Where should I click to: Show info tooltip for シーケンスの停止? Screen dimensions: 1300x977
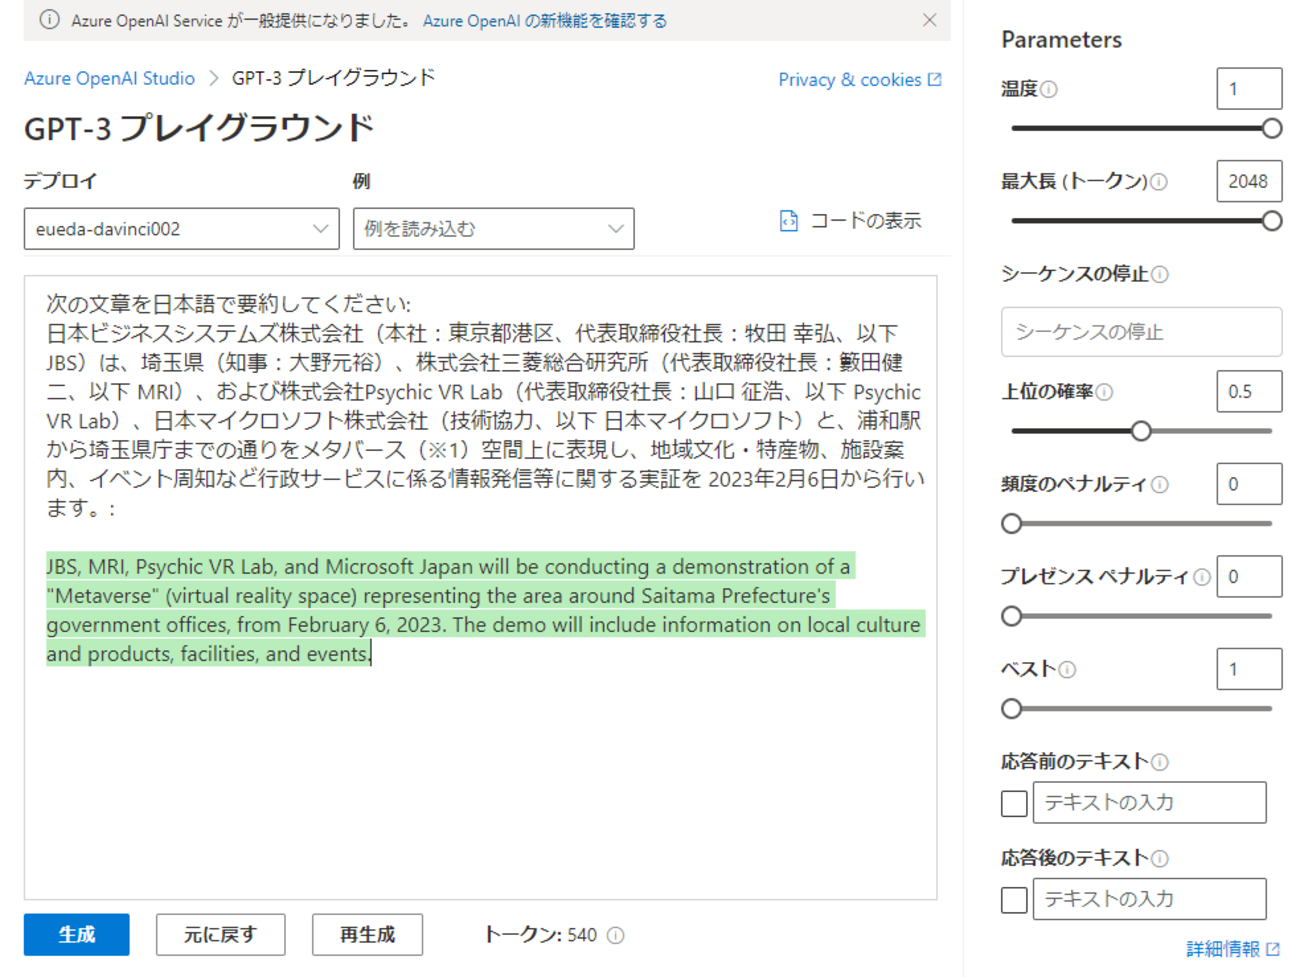pos(1160,274)
